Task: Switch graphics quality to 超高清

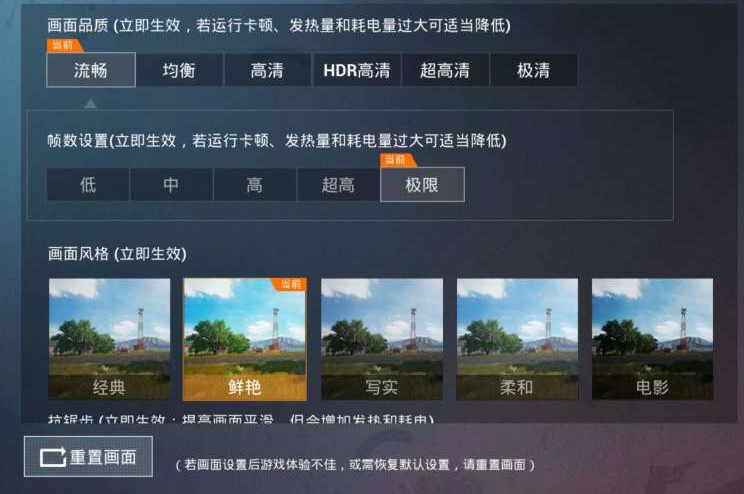Action: (x=445, y=70)
